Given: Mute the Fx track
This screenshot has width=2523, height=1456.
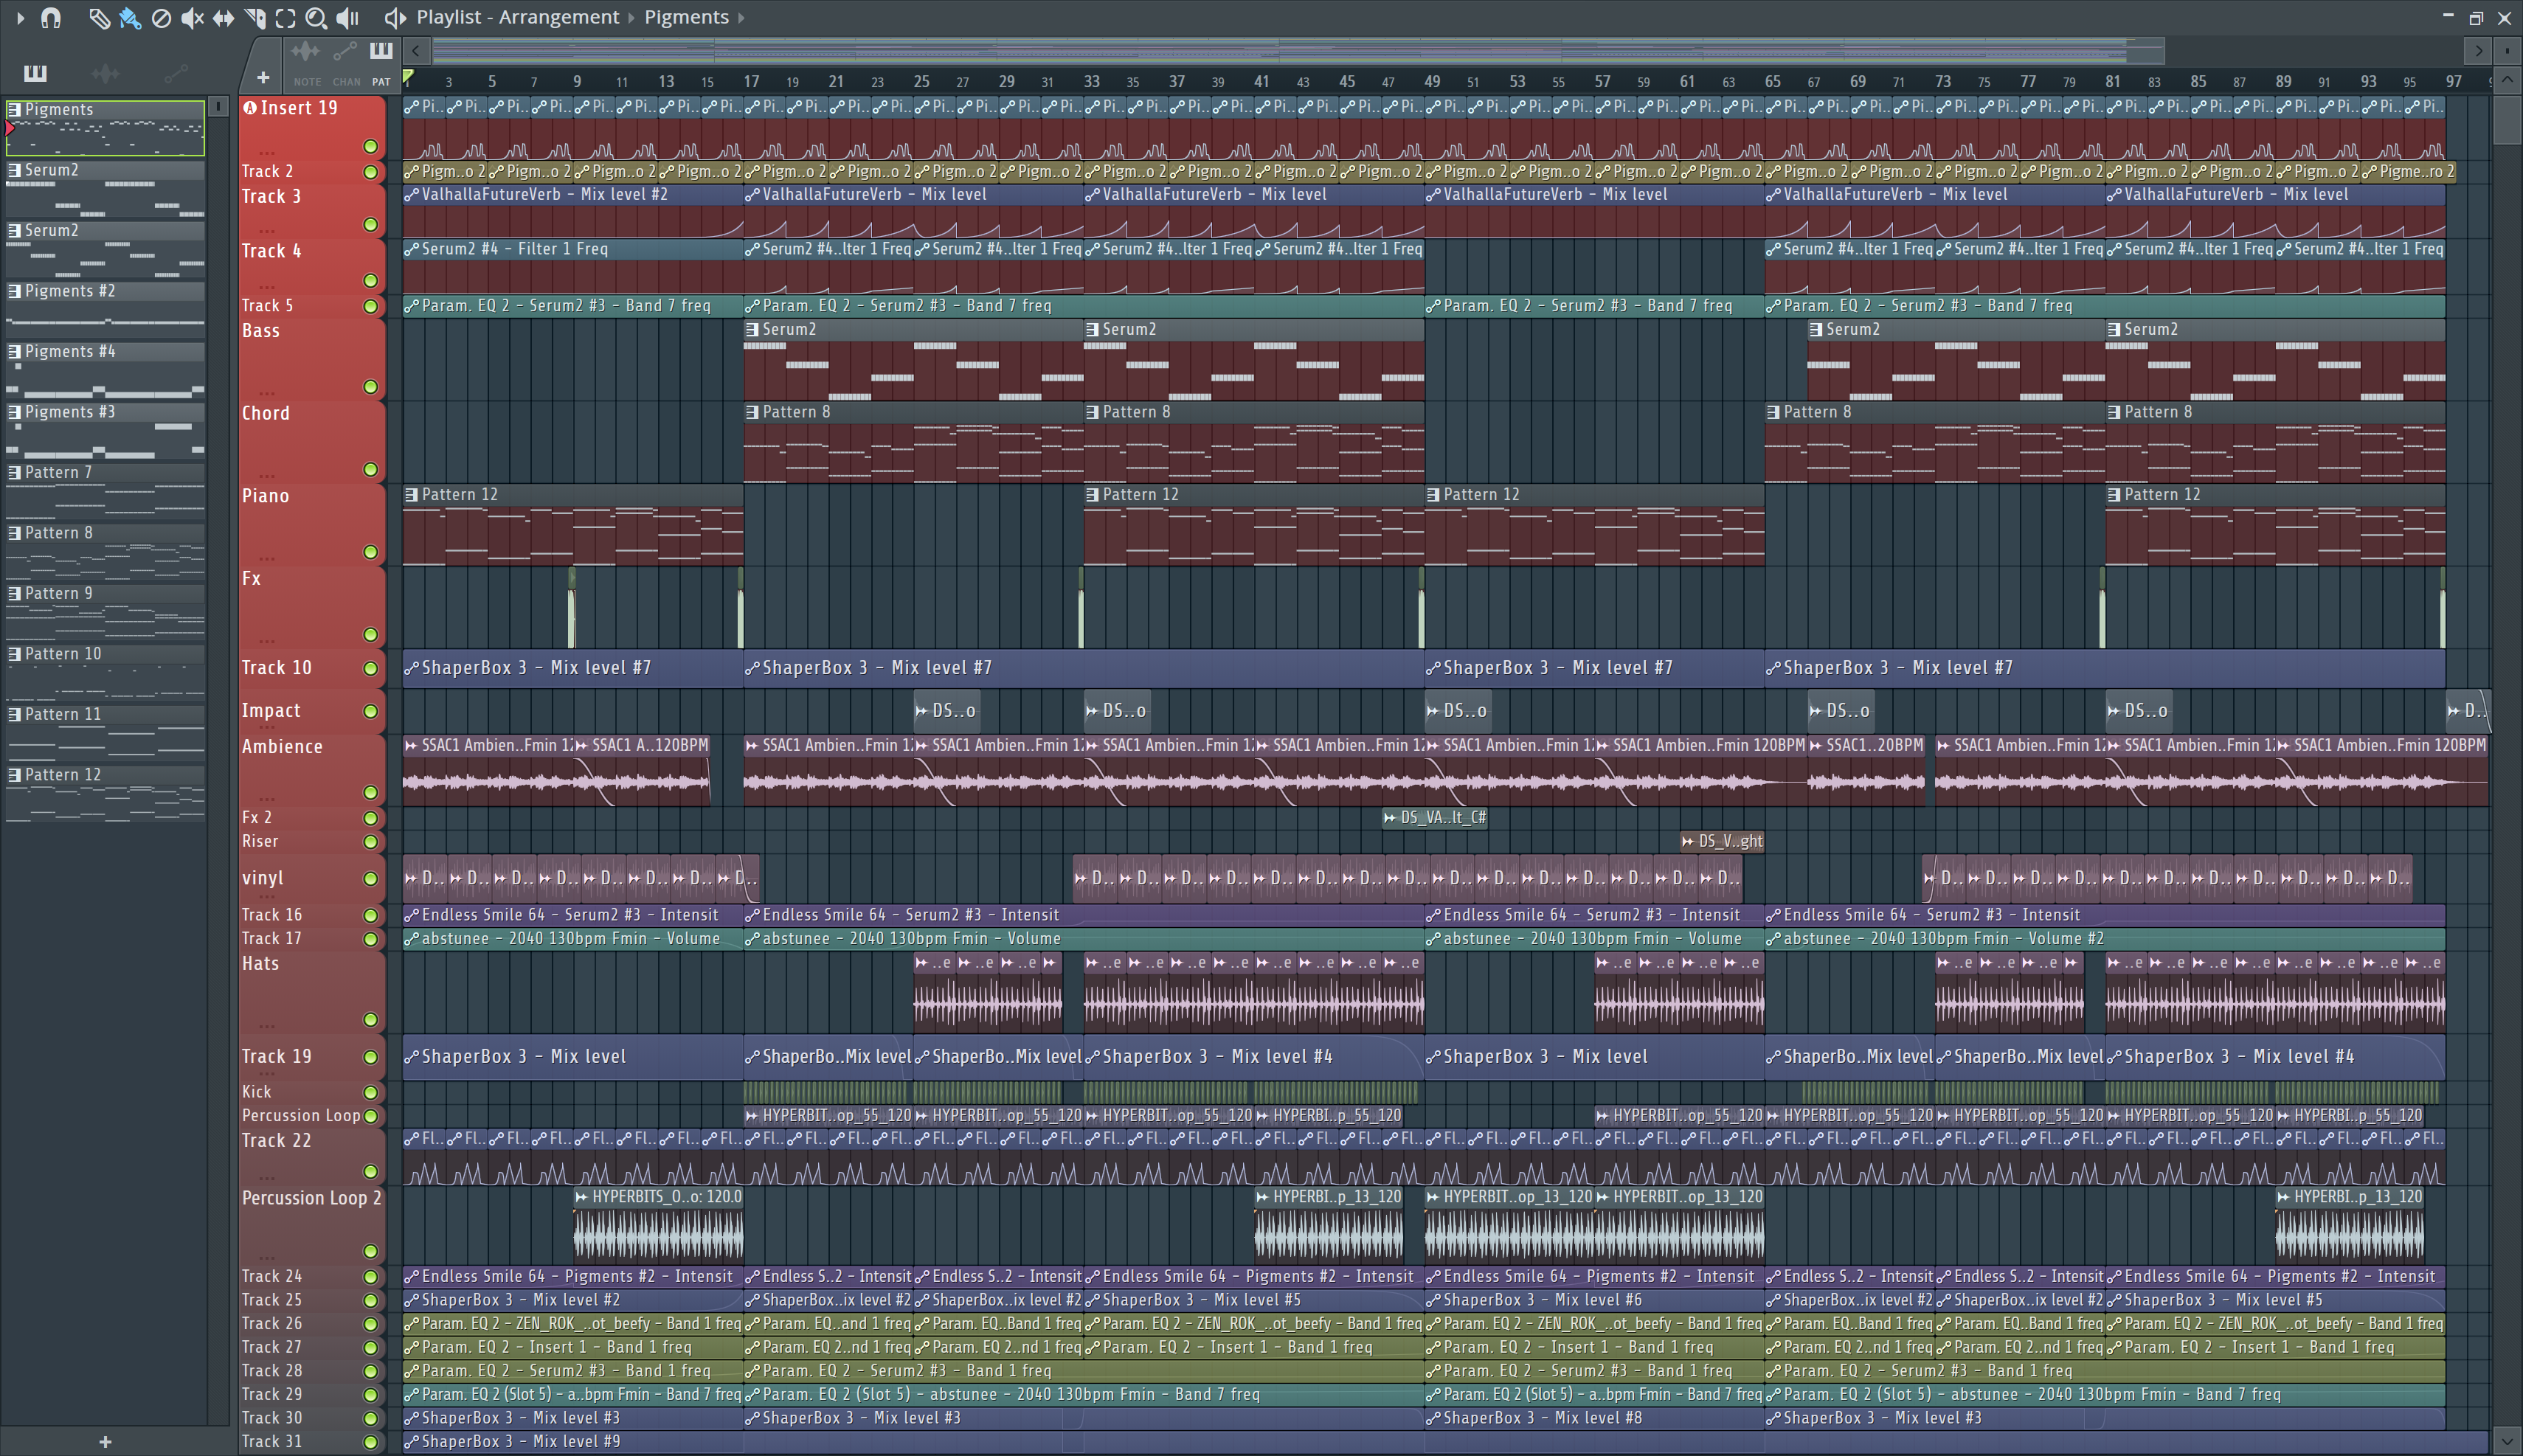Looking at the screenshot, I should point(370,634).
